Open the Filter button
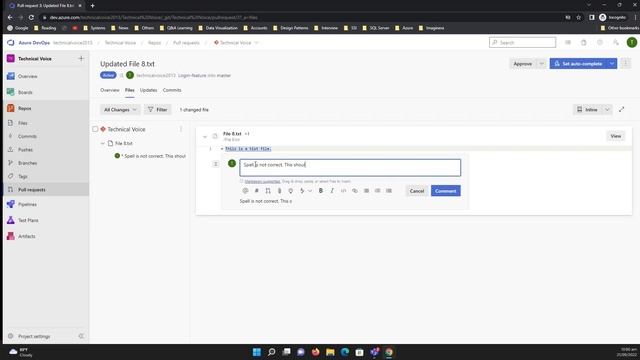This screenshot has width=640, height=360. pyautogui.click(x=158, y=109)
